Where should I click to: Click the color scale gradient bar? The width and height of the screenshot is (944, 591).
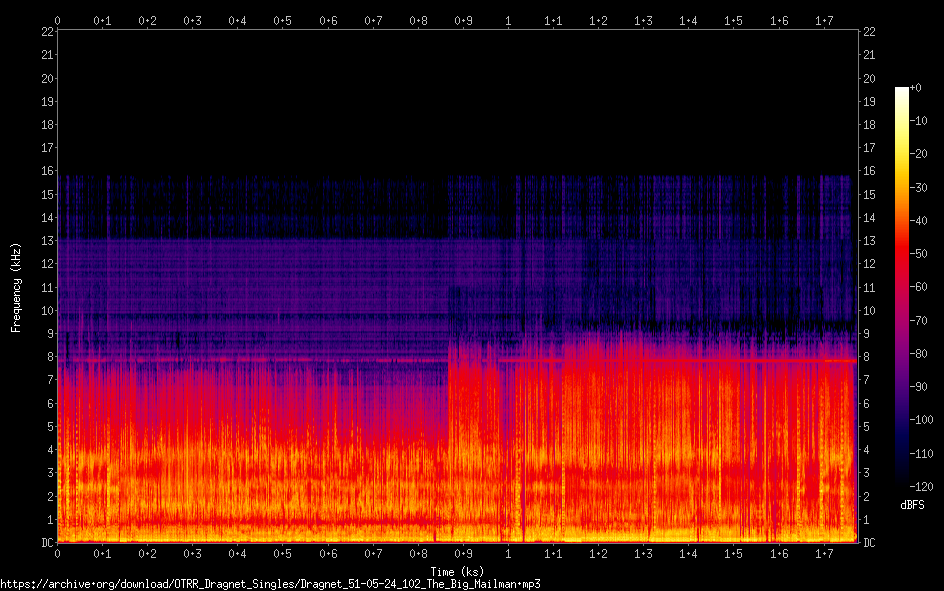(x=902, y=290)
